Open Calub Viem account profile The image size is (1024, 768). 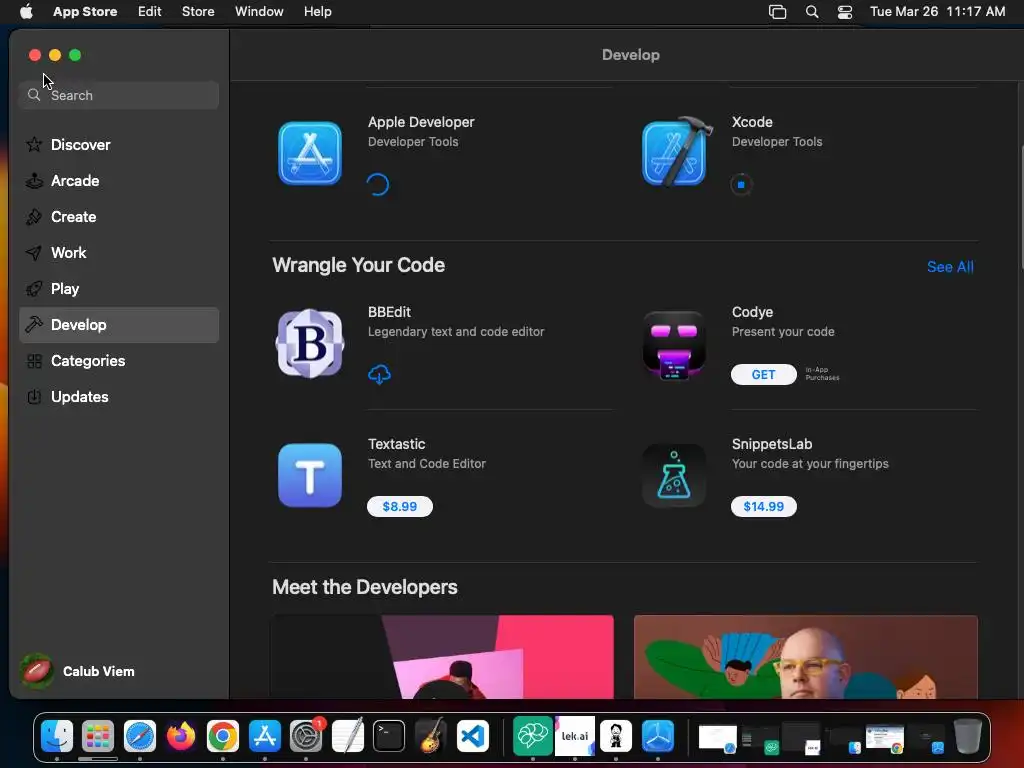77,671
